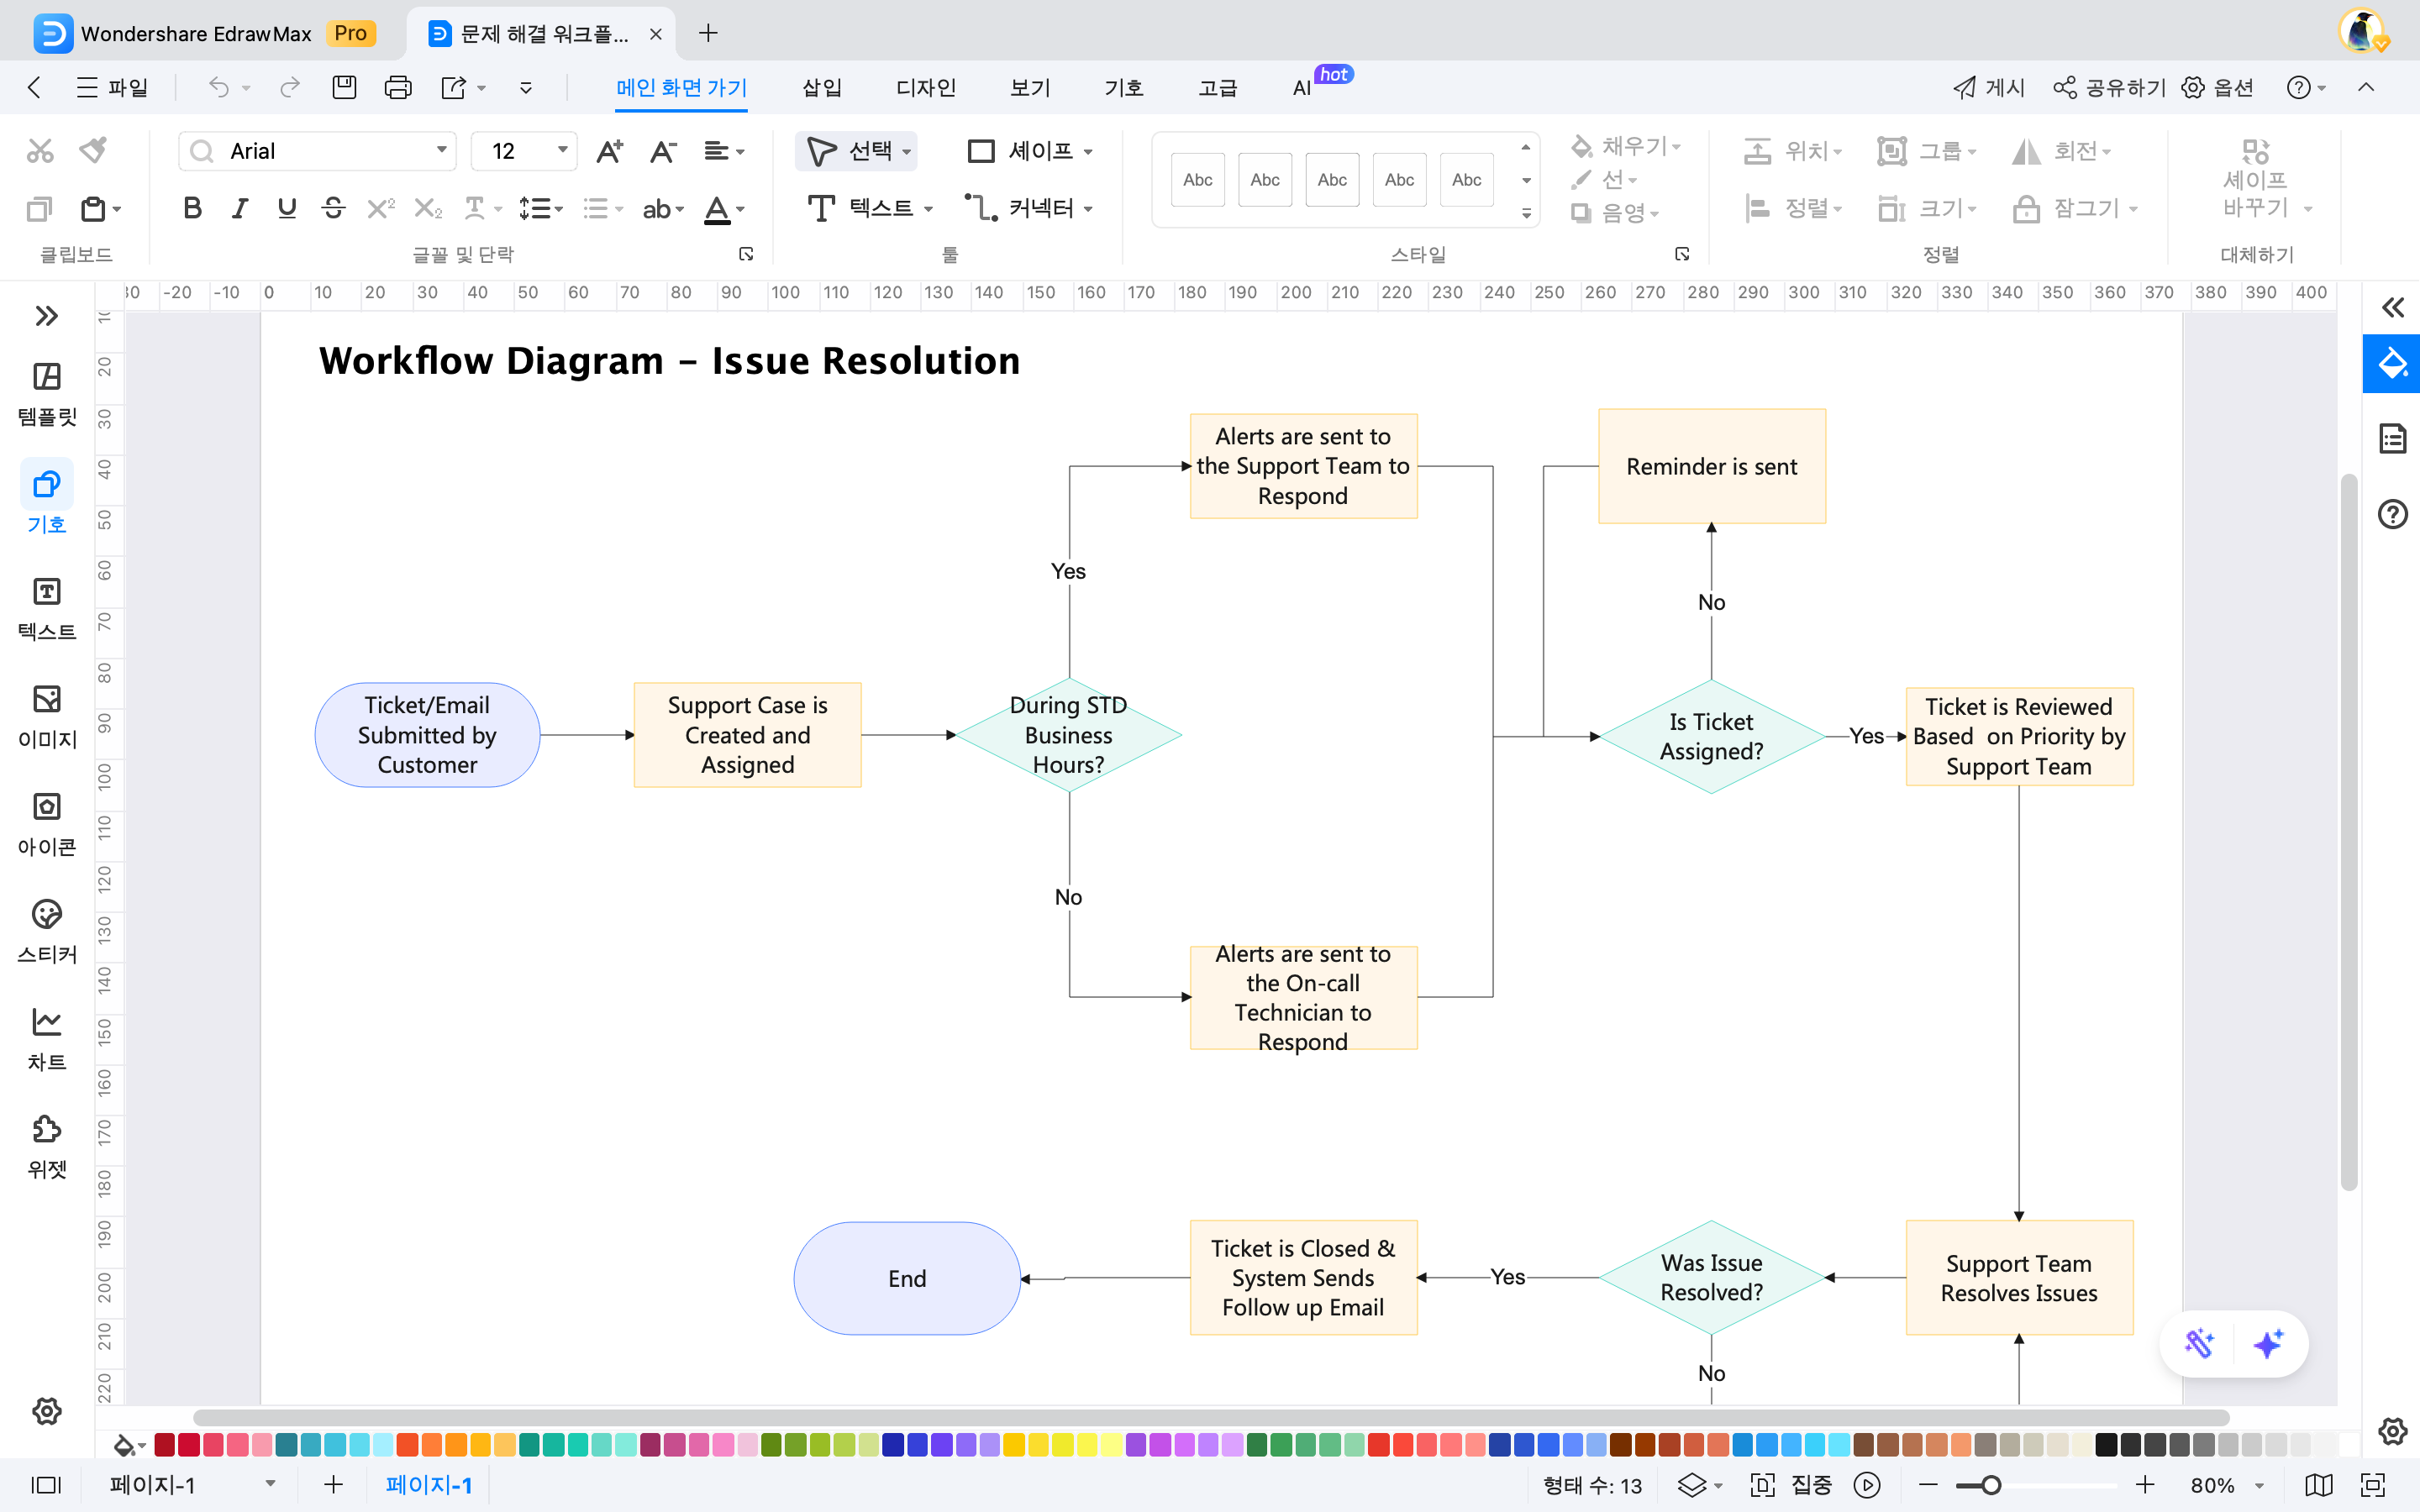
Task: Open the 차트 panel in the sidebar
Action: 46,1038
